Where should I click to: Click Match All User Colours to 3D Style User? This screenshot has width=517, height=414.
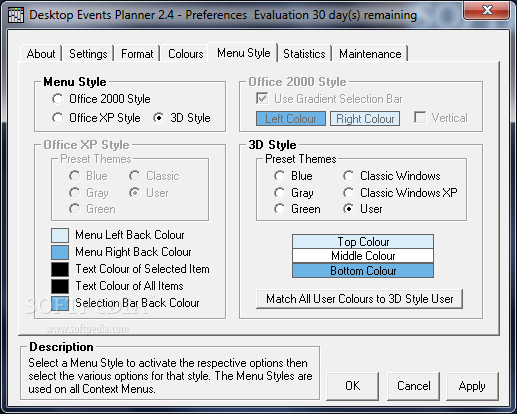click(359, 299)
